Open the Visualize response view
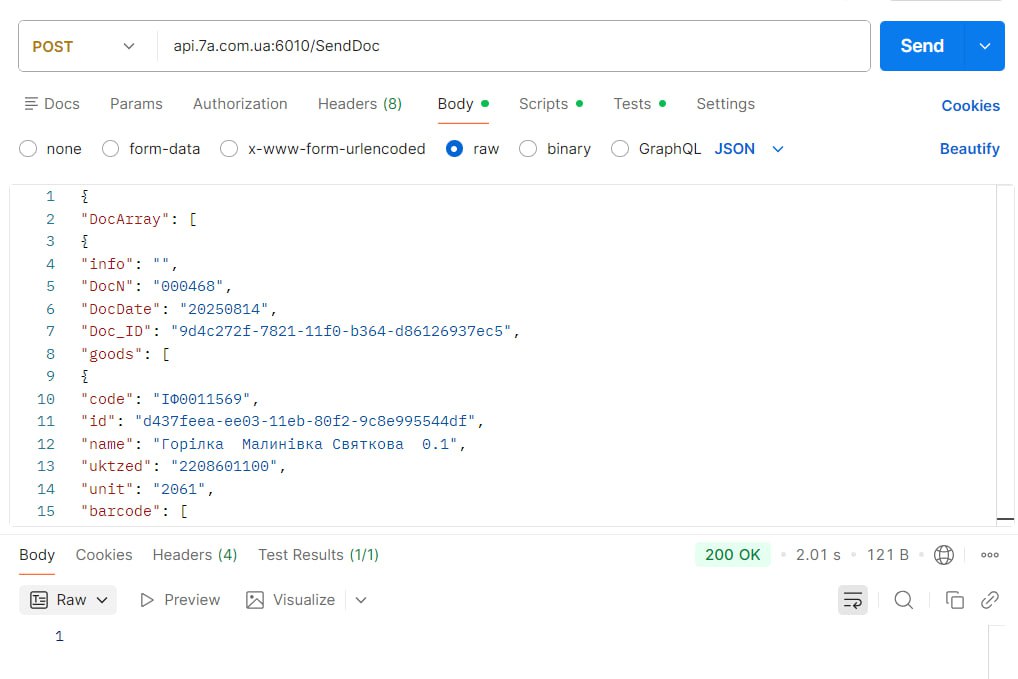 pyautogui.click(x=291, y=600)
